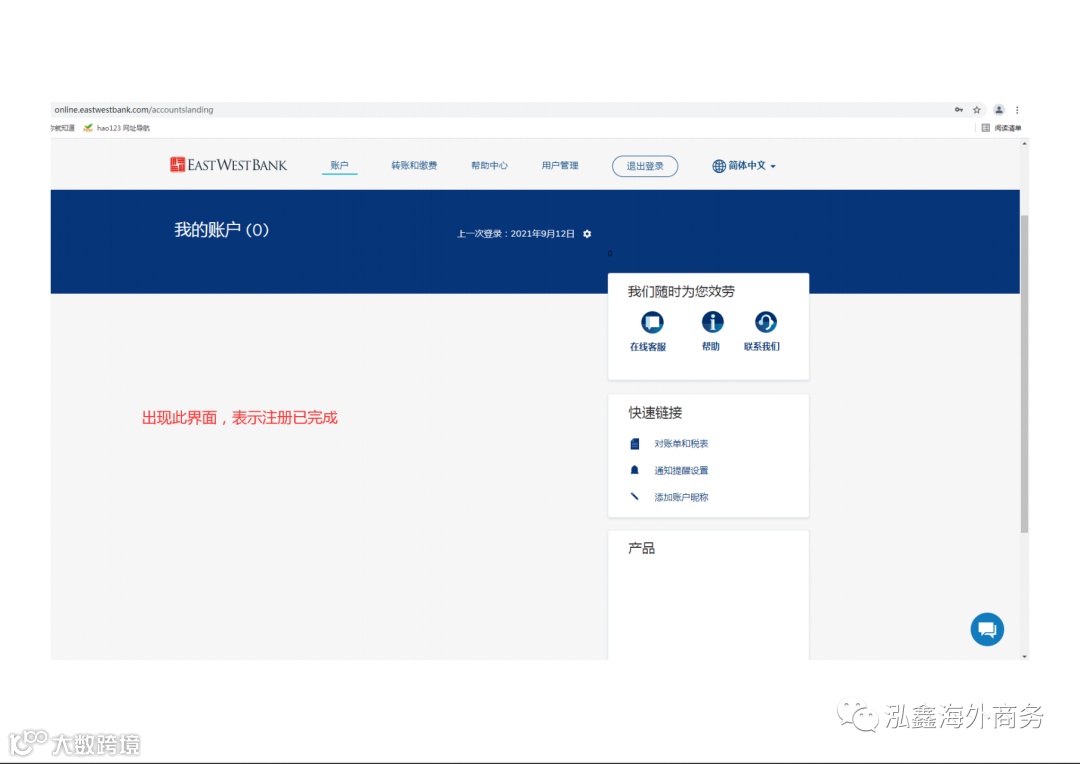The width and height of the screenshot is (1080, 764).
Task: Click the saved password key icon
Action: (x=959, y=110)
